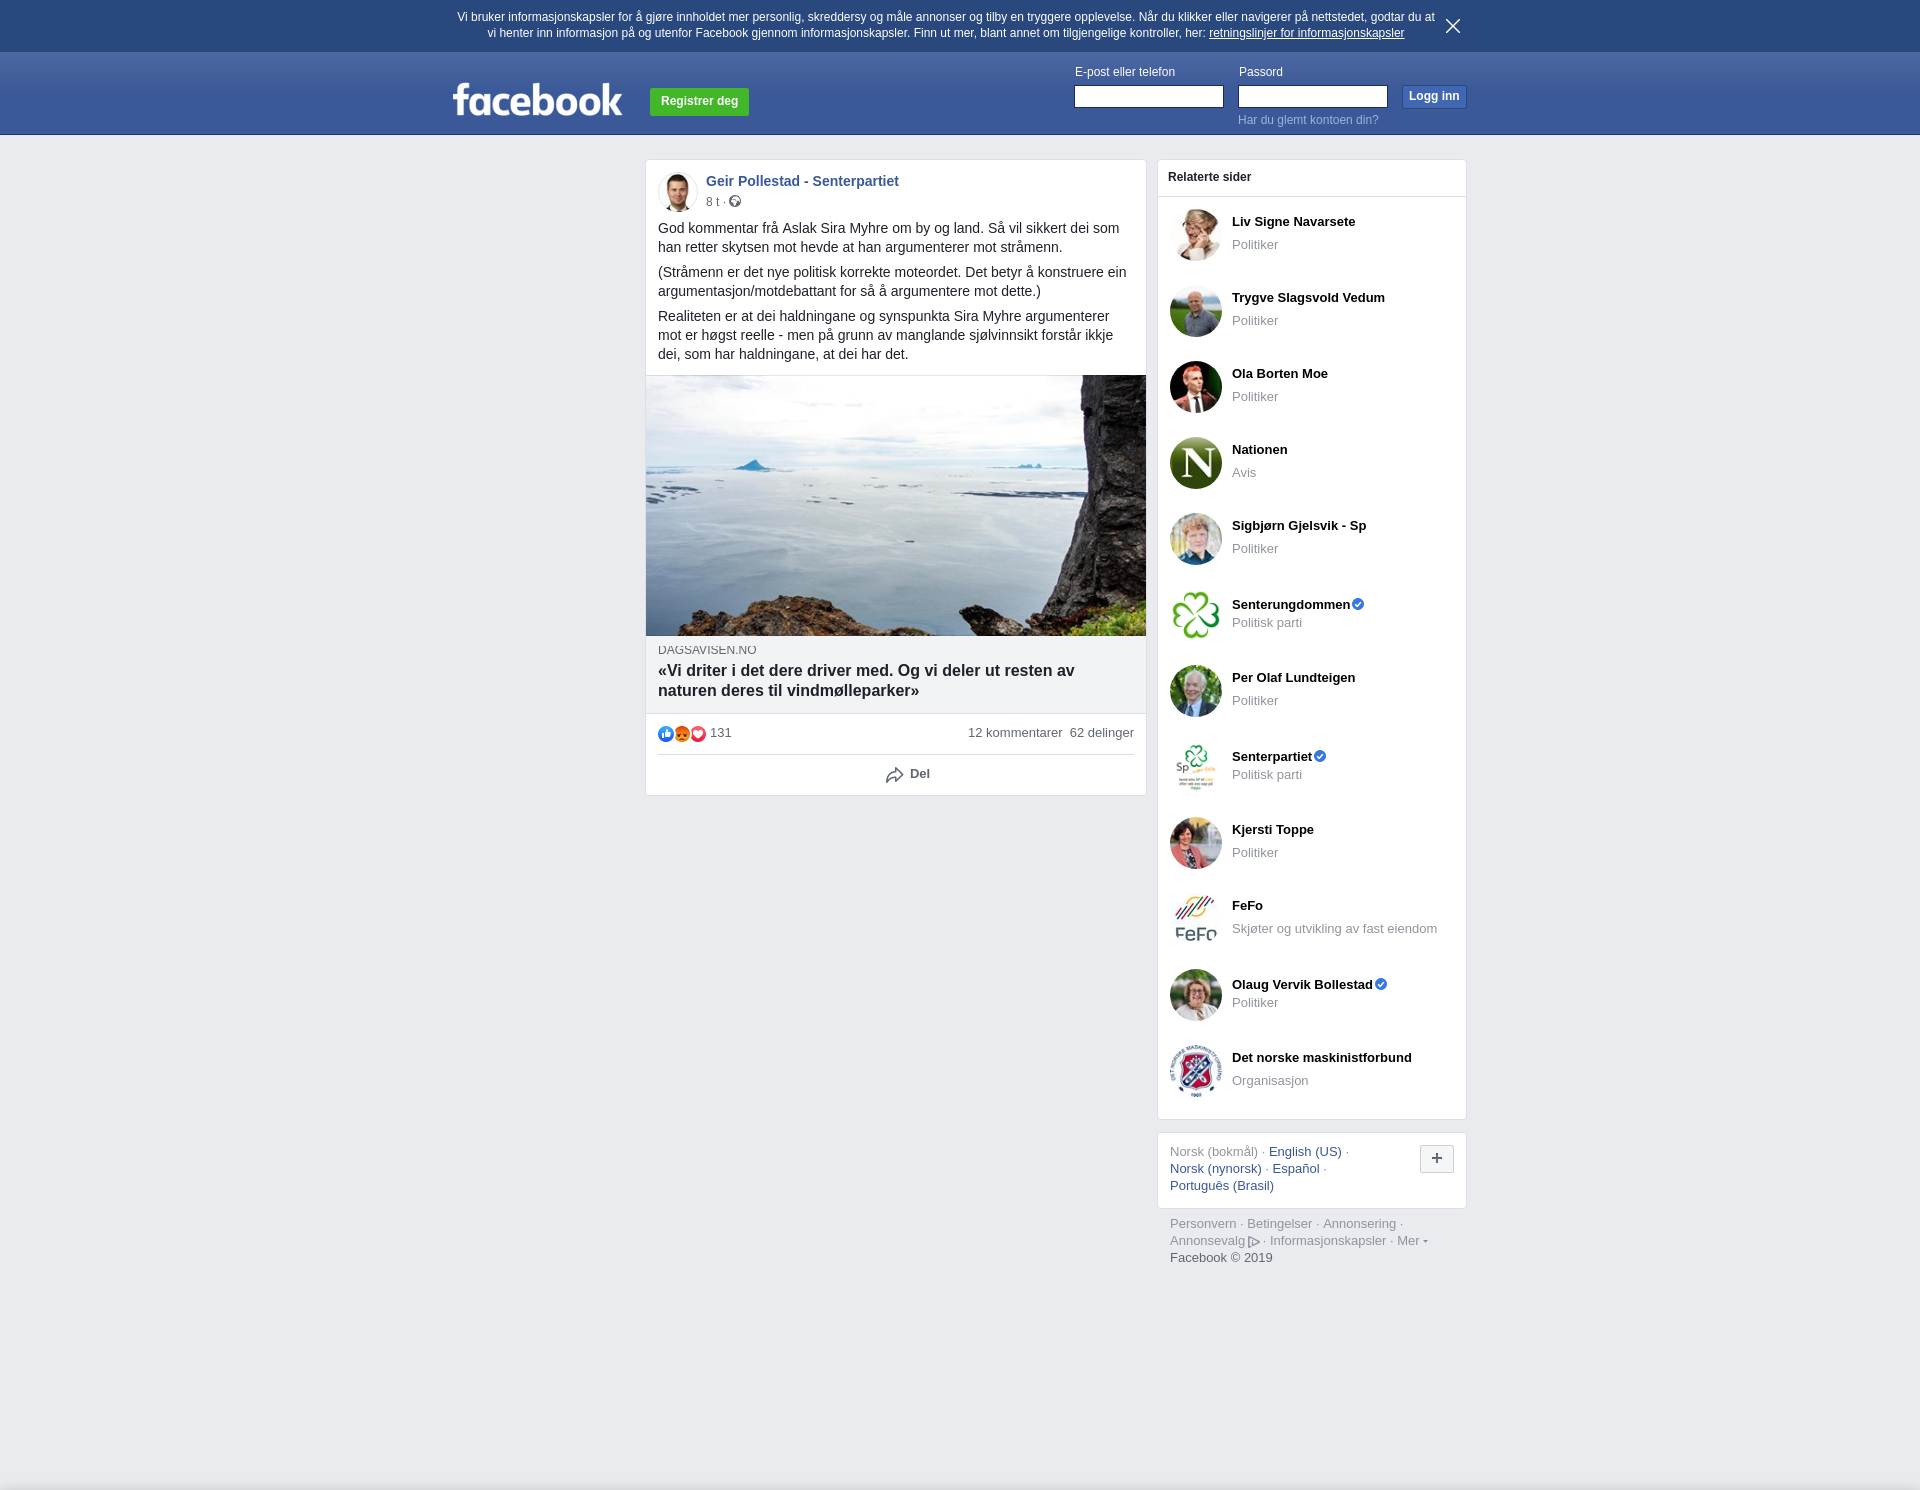Focus the Passord input field
The image size is (1920, 1490).
click(x=1313, y=96)
